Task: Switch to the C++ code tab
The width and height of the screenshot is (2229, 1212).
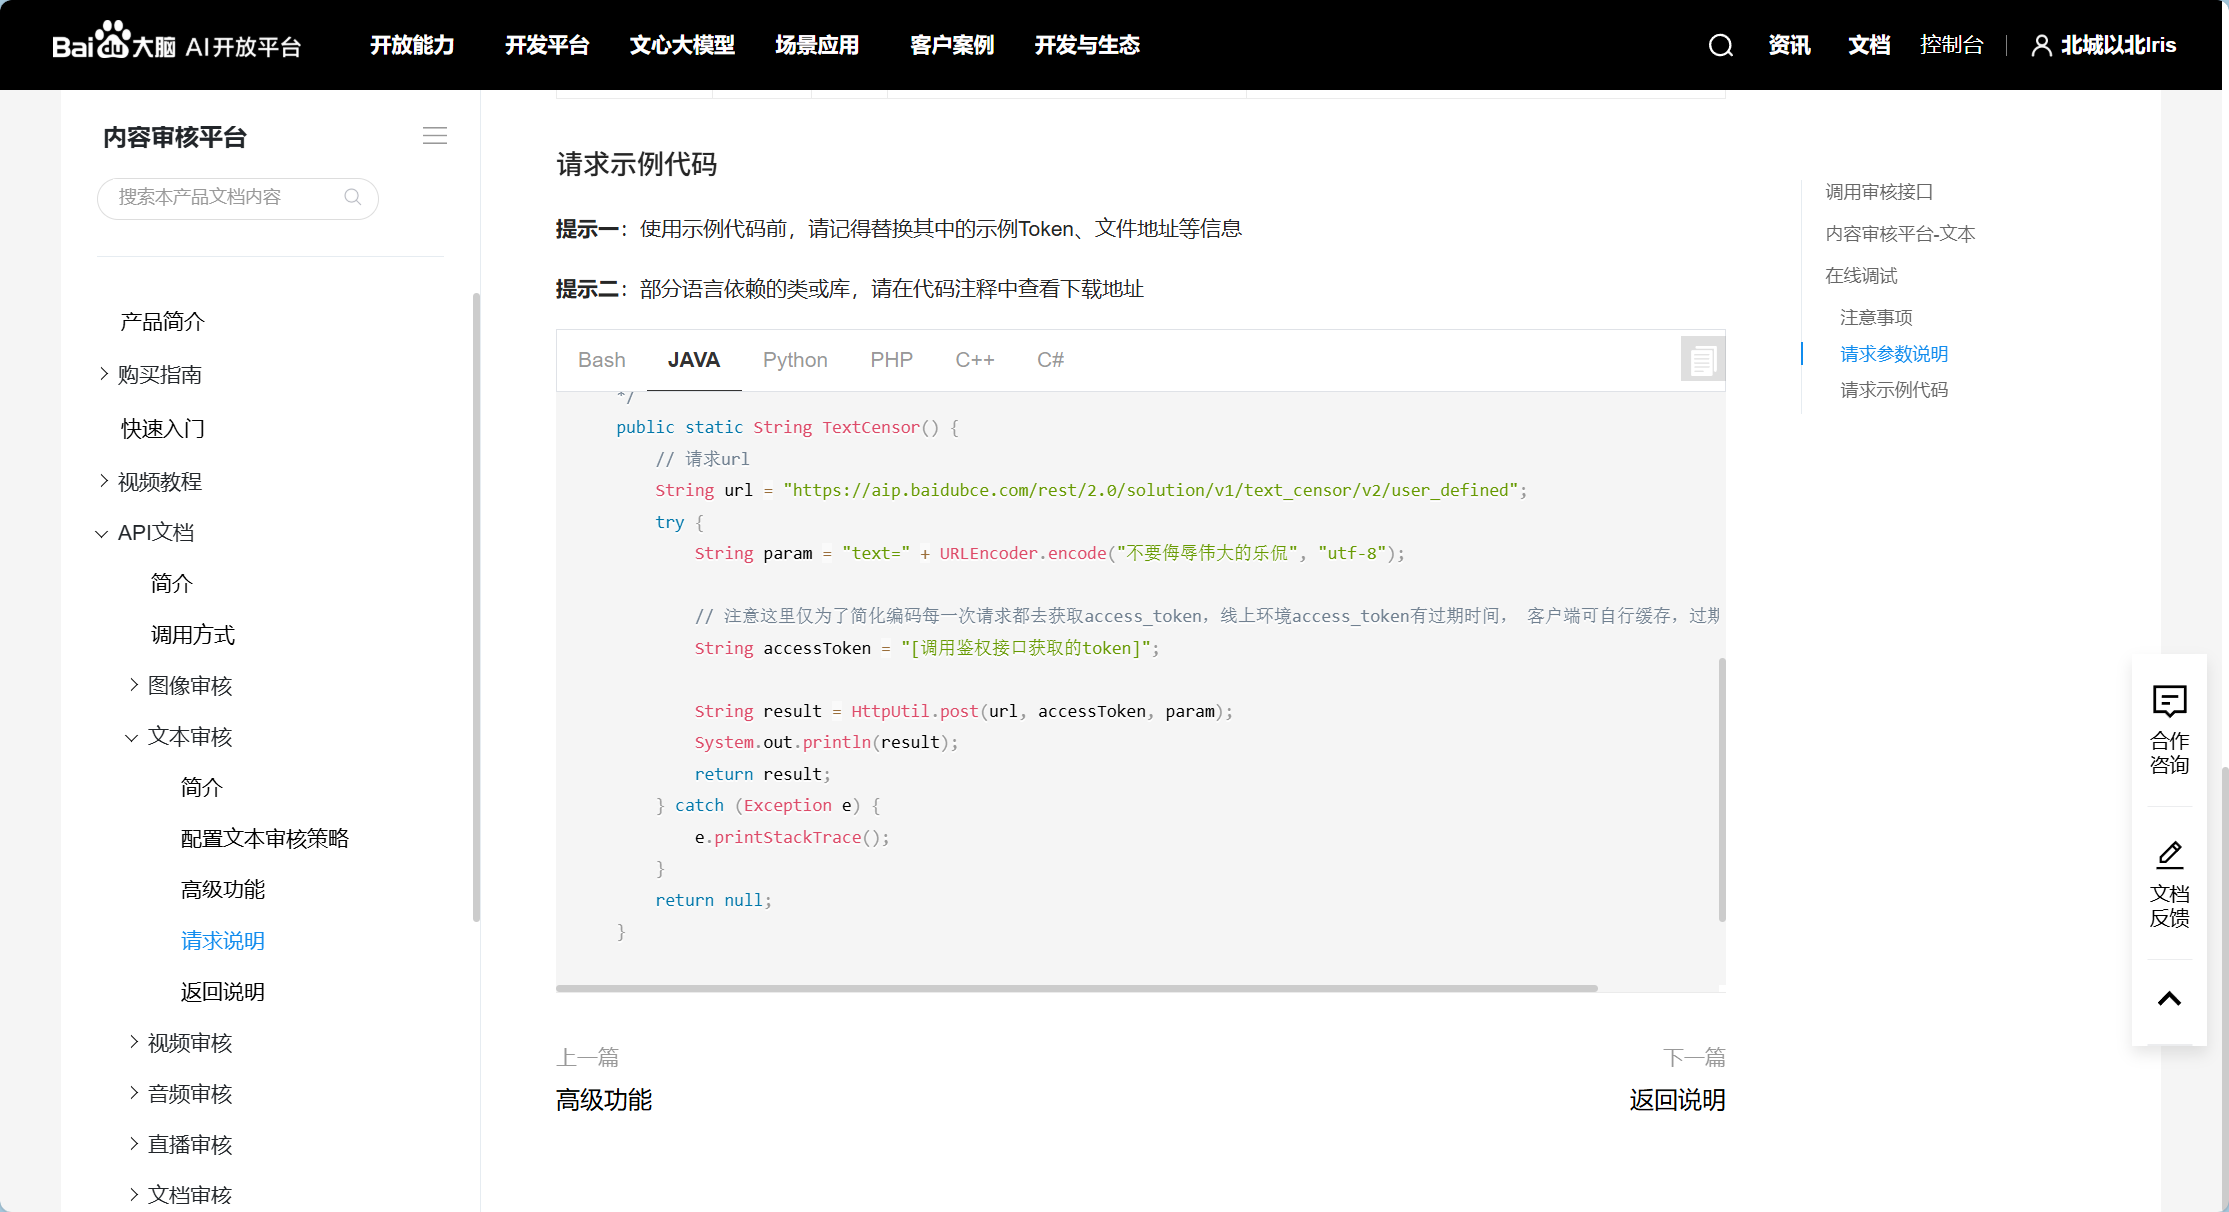Action: tap(974, 360)
